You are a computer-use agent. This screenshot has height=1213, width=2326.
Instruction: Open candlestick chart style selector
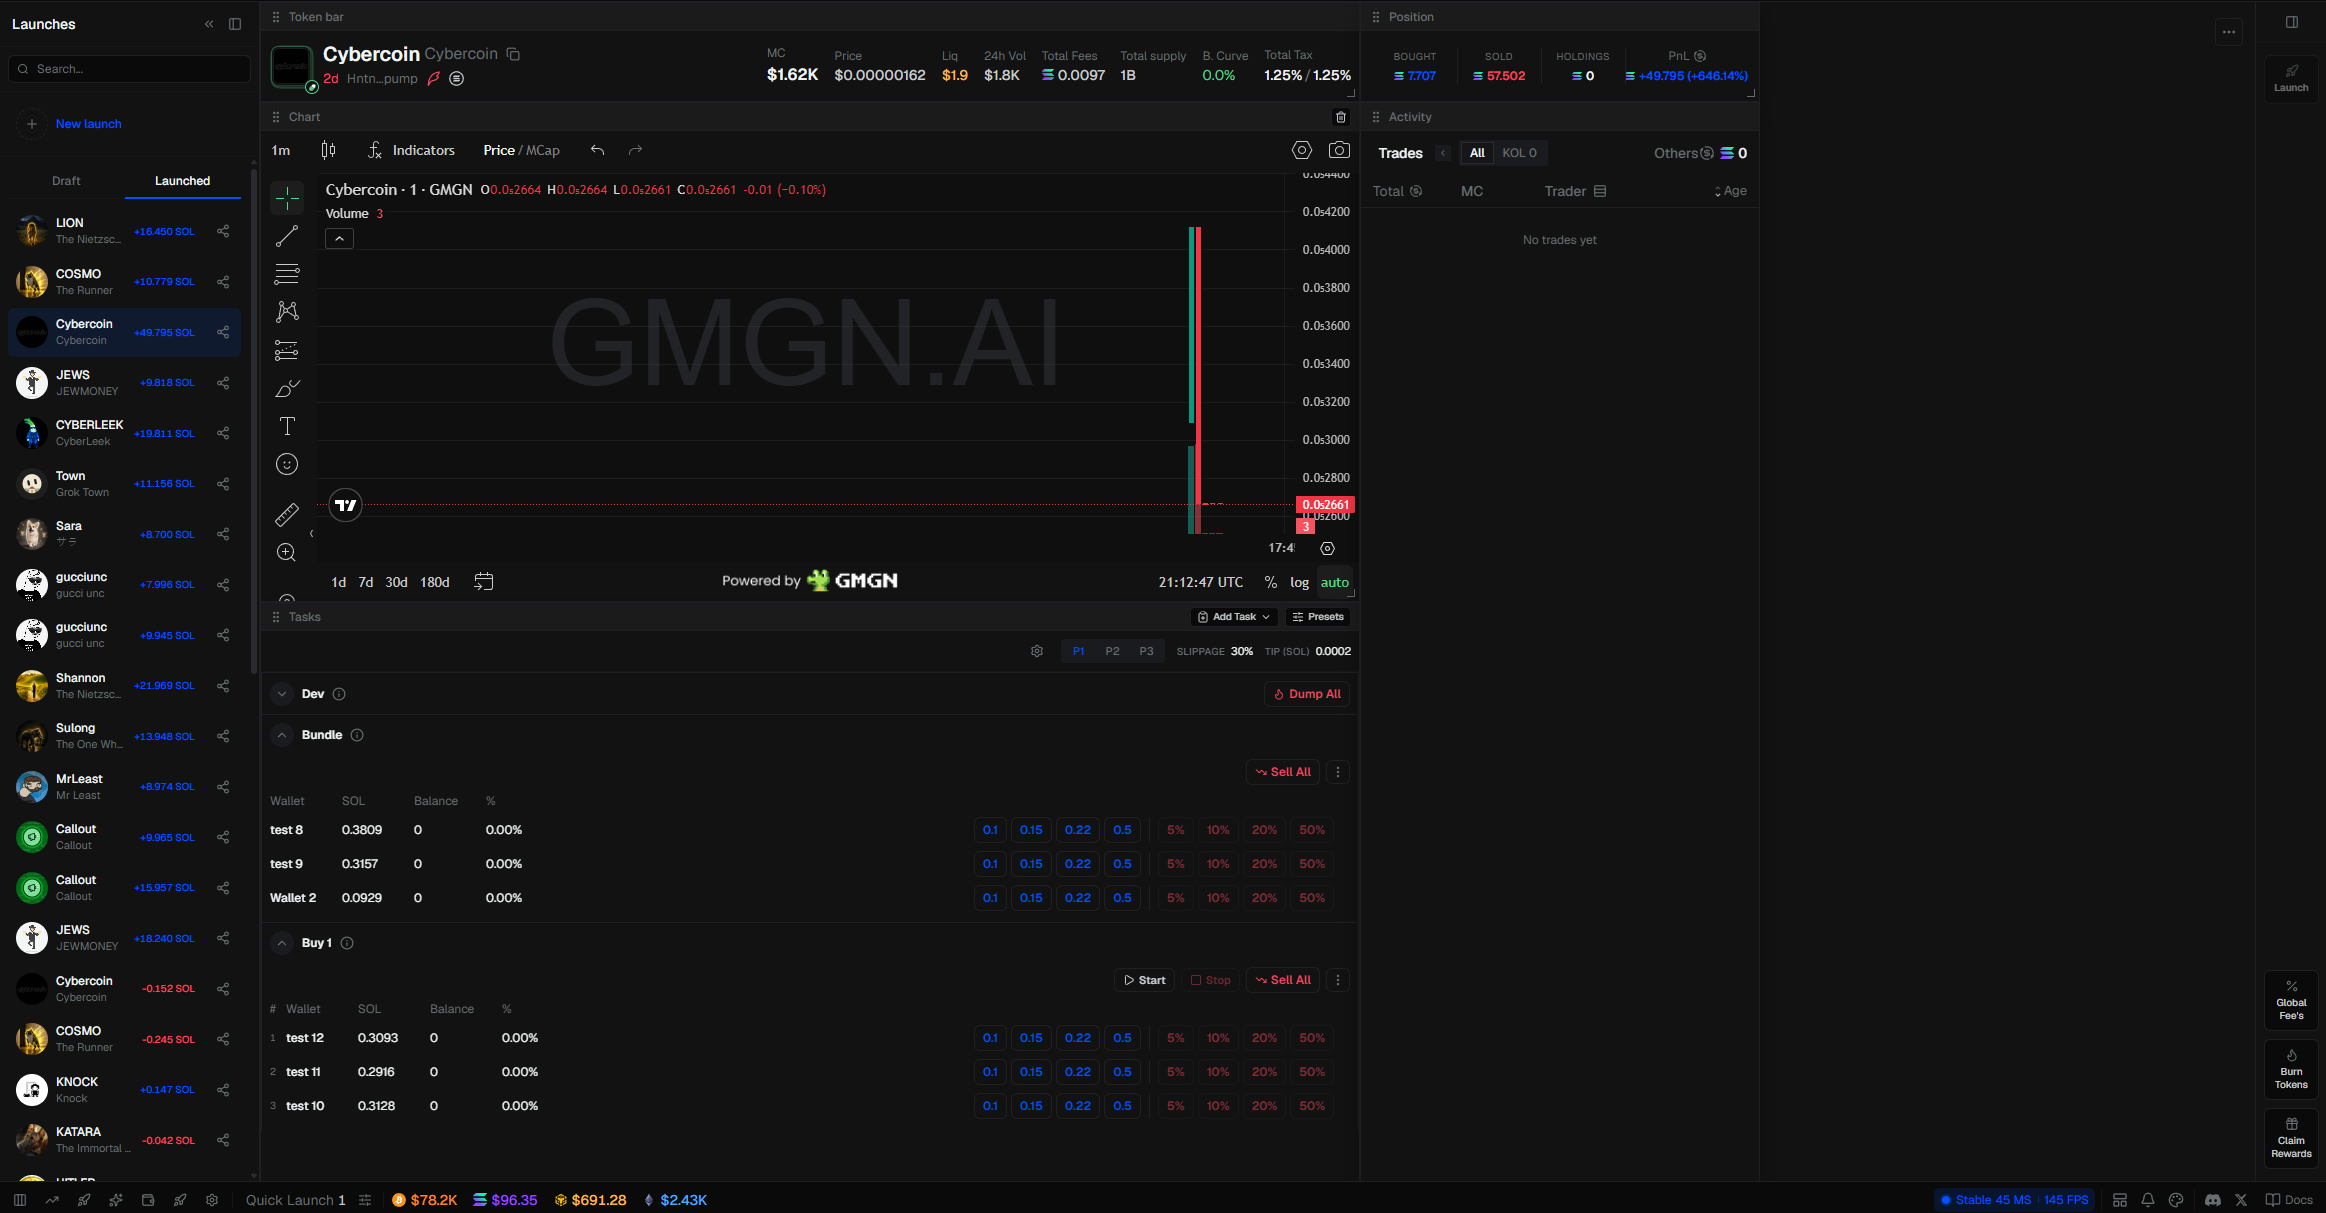(328, 150)
